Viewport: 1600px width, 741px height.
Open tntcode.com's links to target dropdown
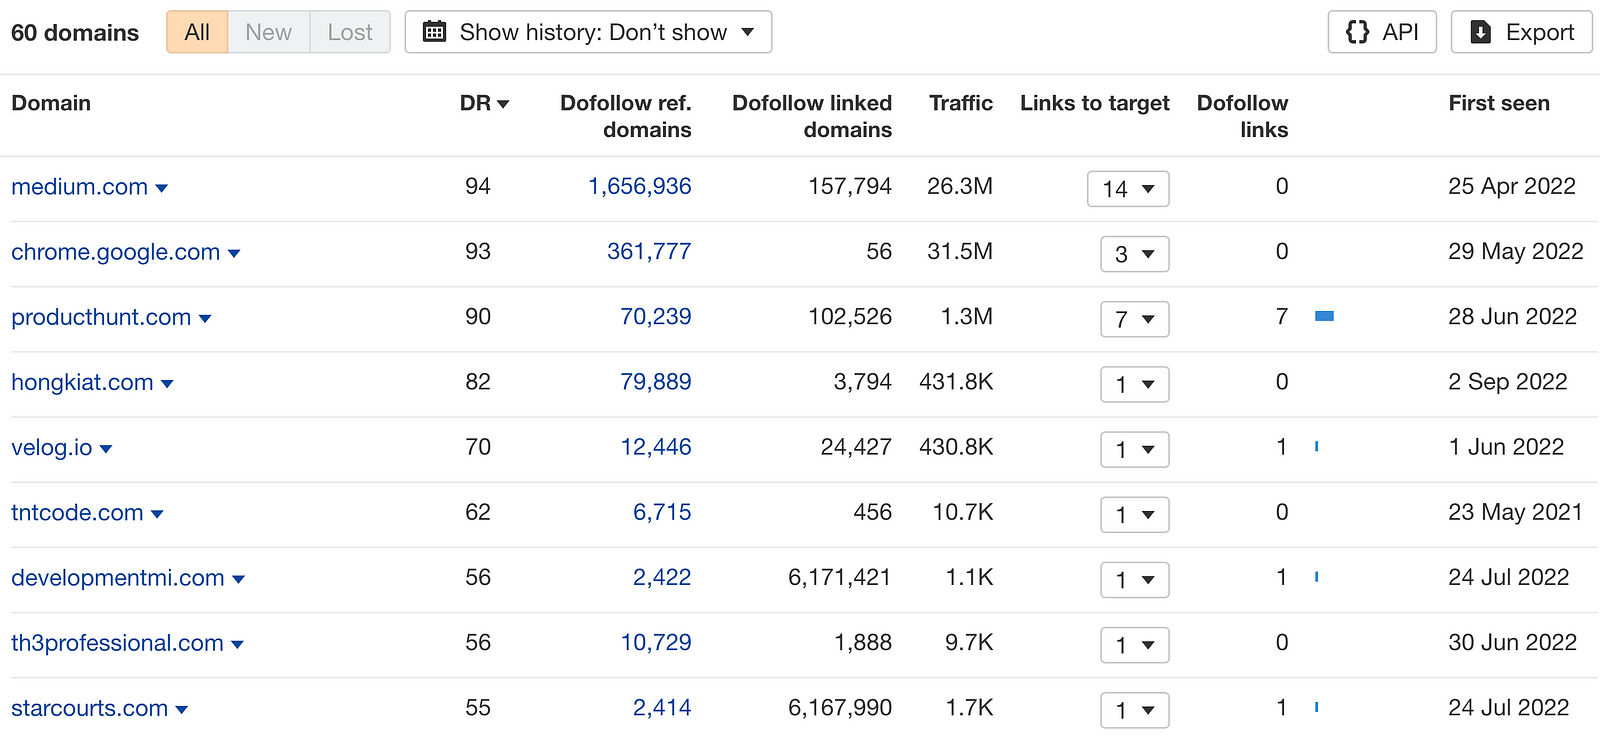(1135, 513)
